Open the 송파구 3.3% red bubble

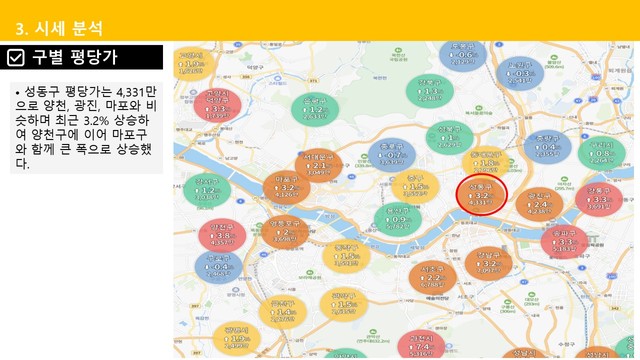(564, 242)
